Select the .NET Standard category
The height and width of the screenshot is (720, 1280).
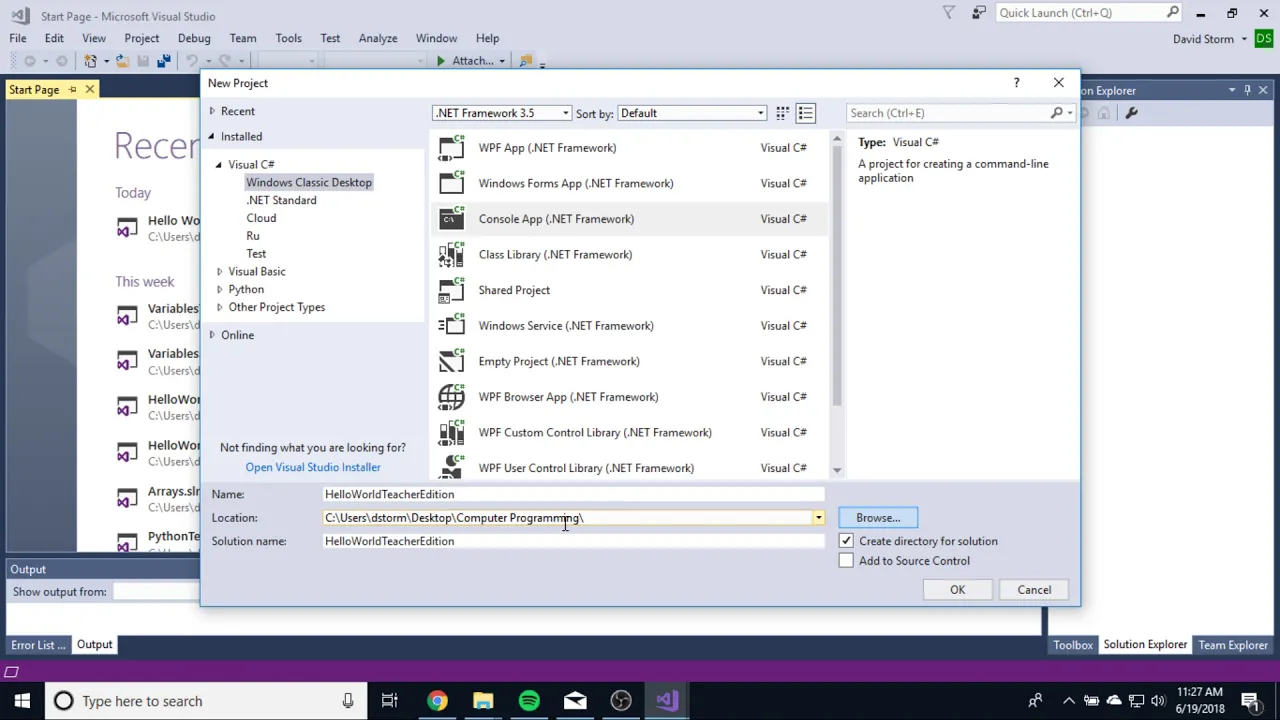[x=281, y=200]
